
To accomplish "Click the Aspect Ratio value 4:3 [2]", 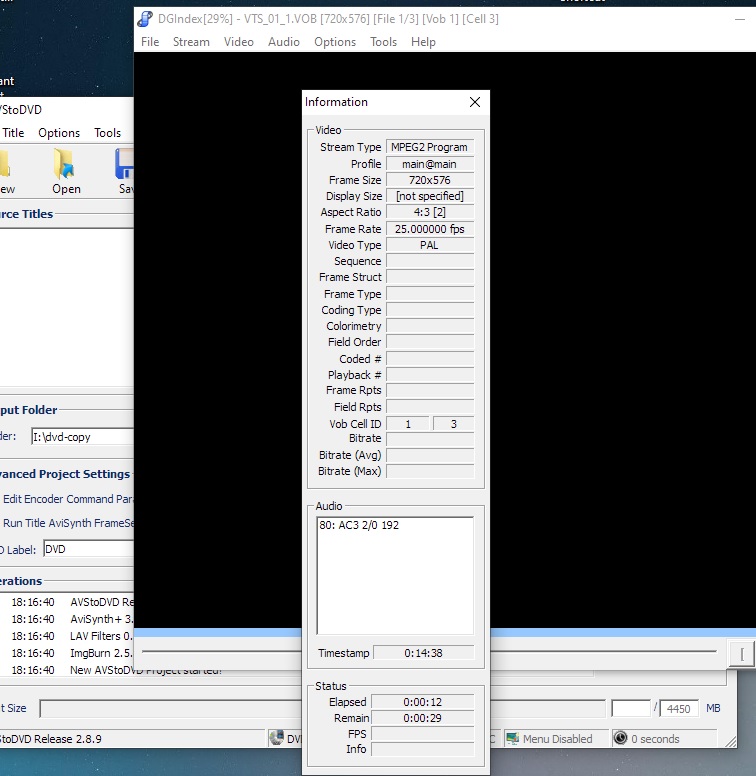I will coord(429,212).
